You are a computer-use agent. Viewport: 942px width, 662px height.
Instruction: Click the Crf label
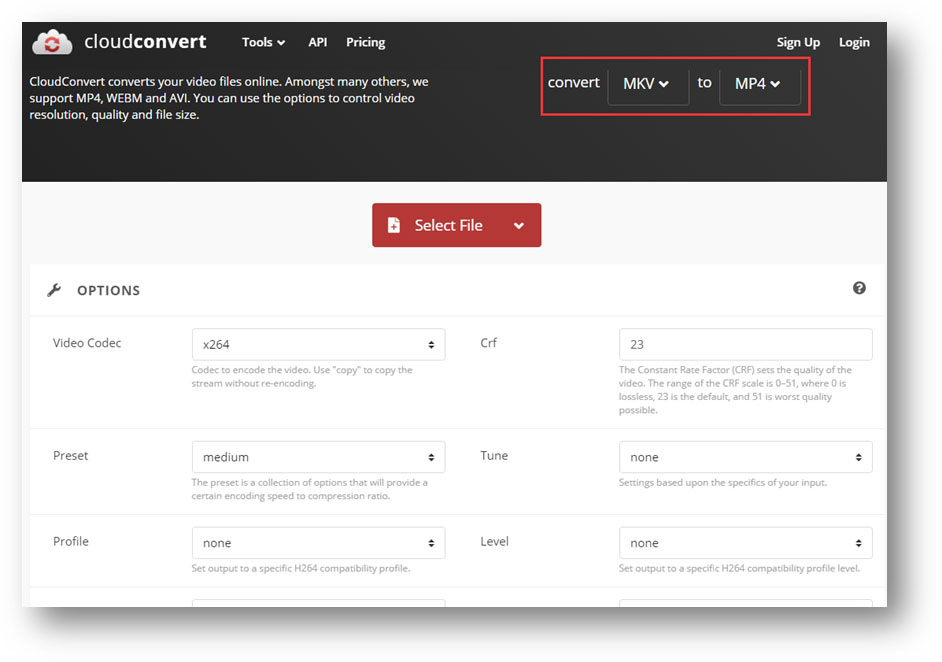[488, 343]
